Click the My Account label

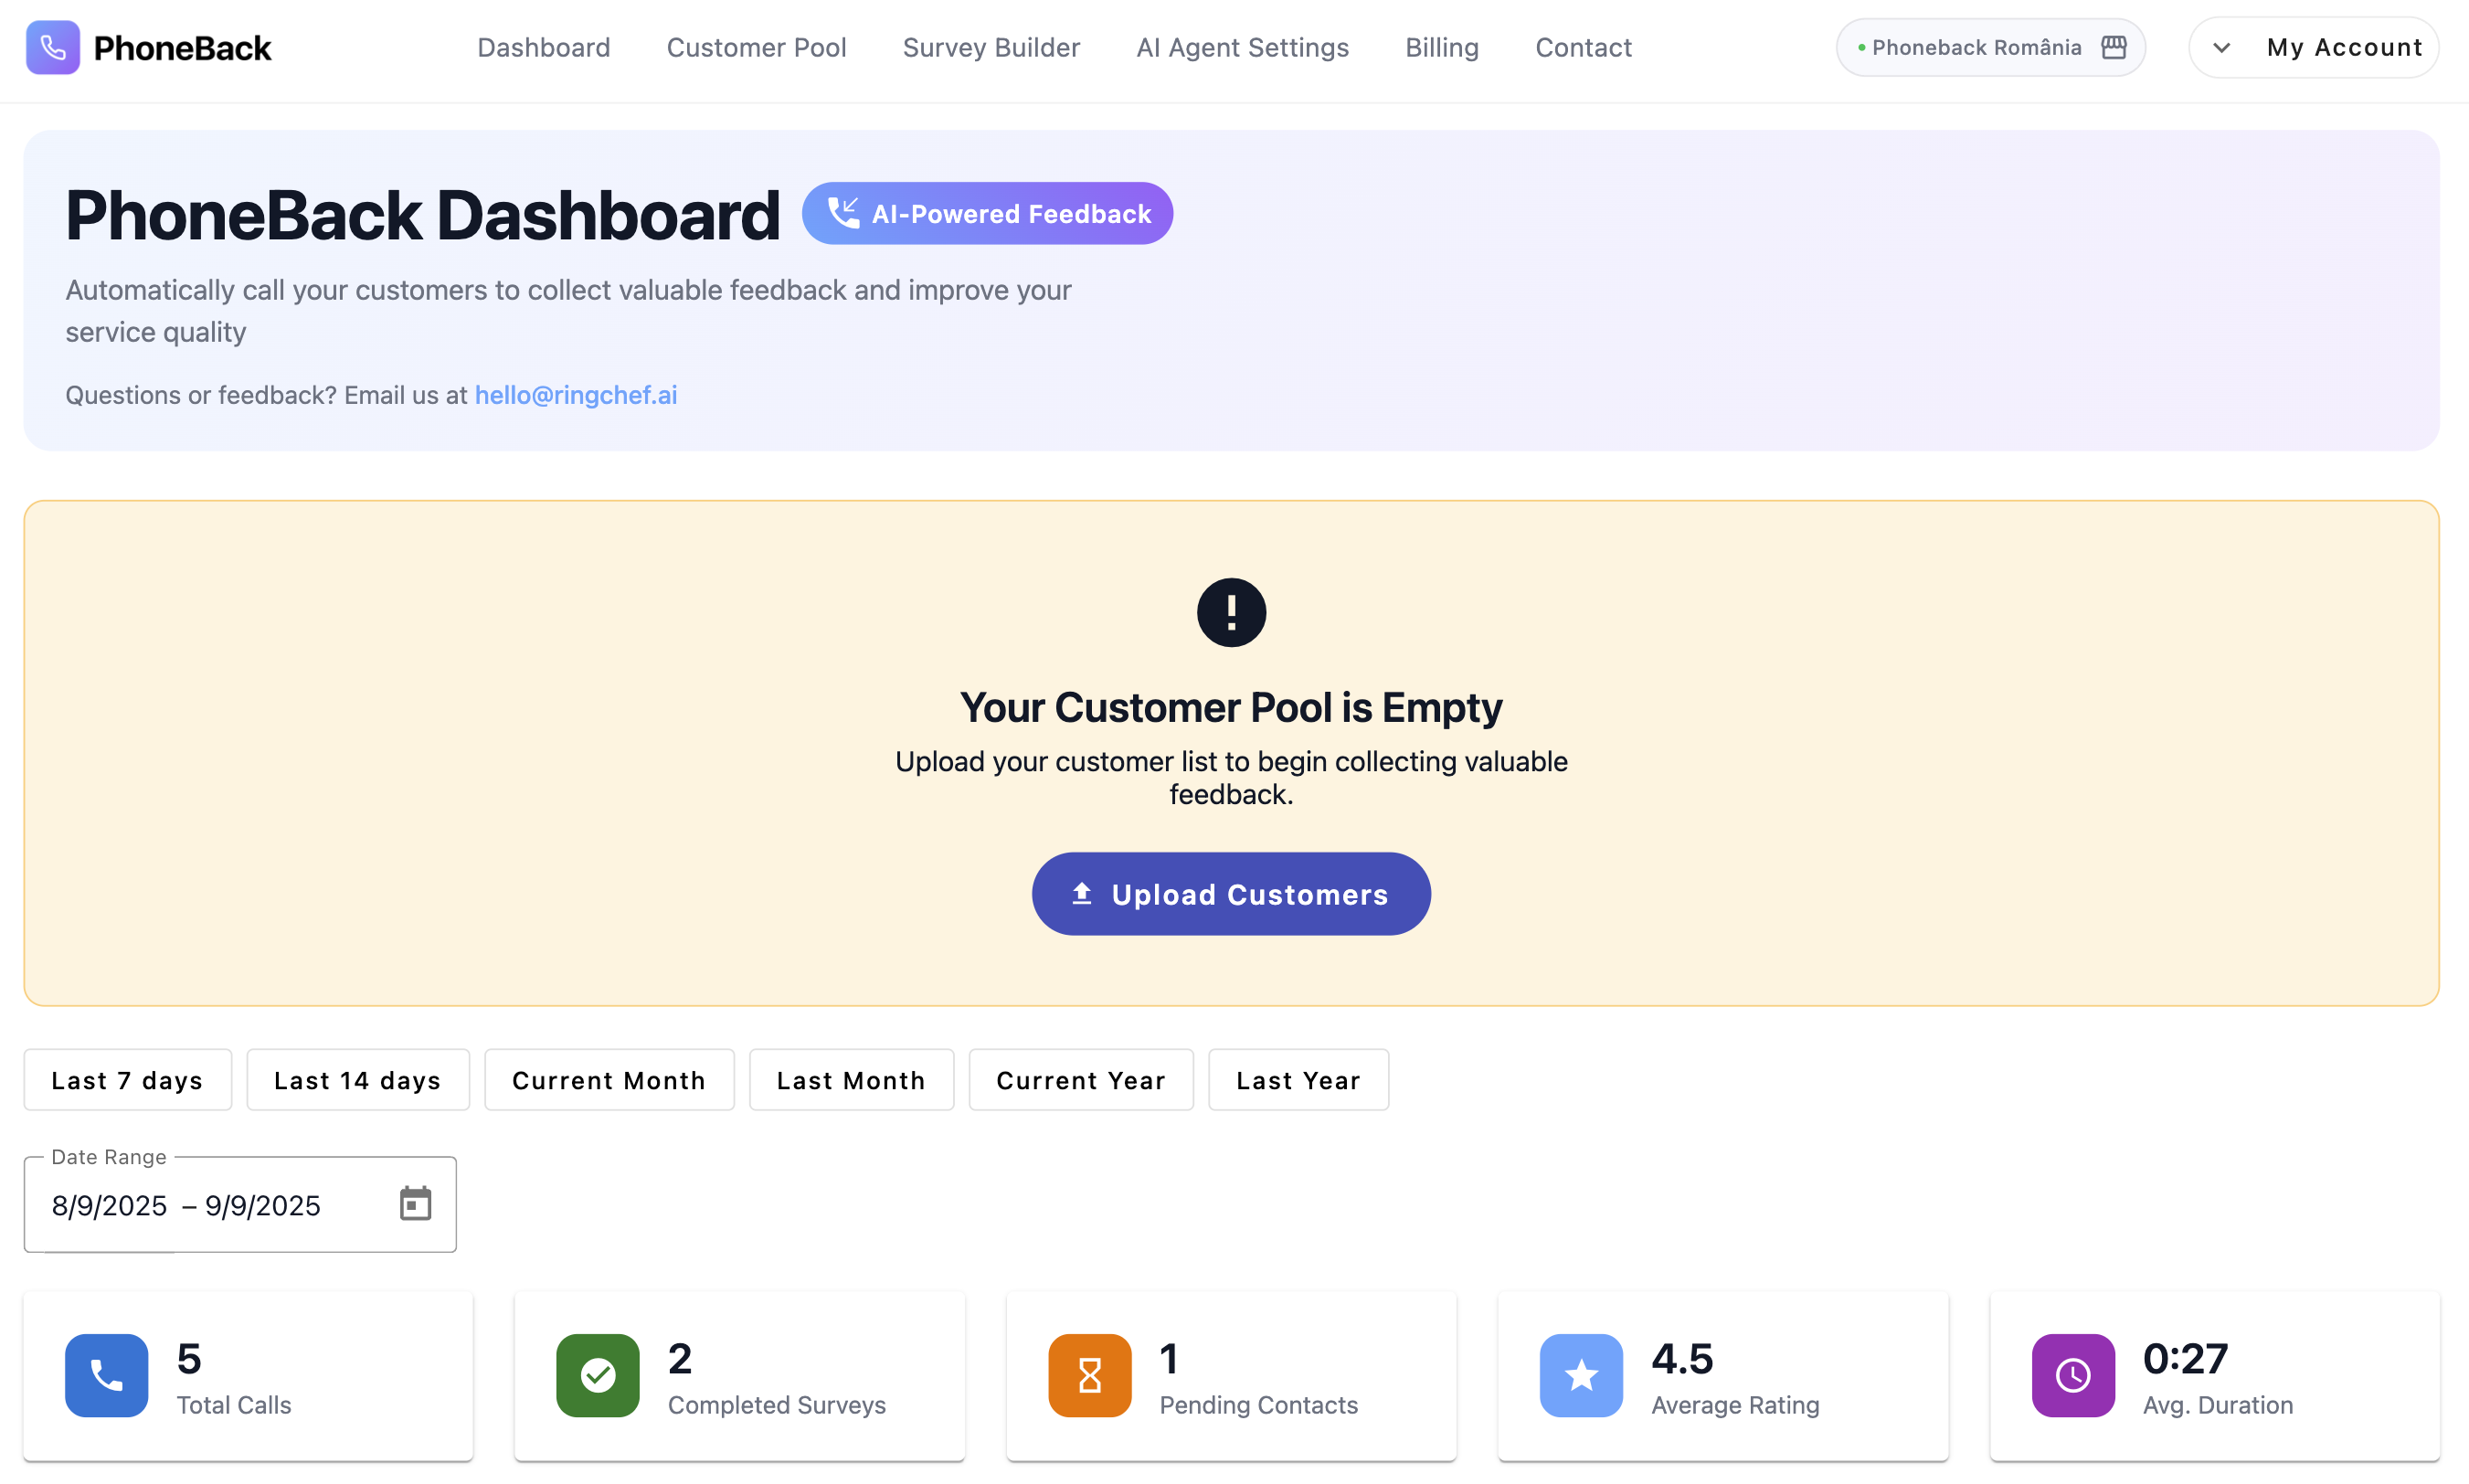2345,47
